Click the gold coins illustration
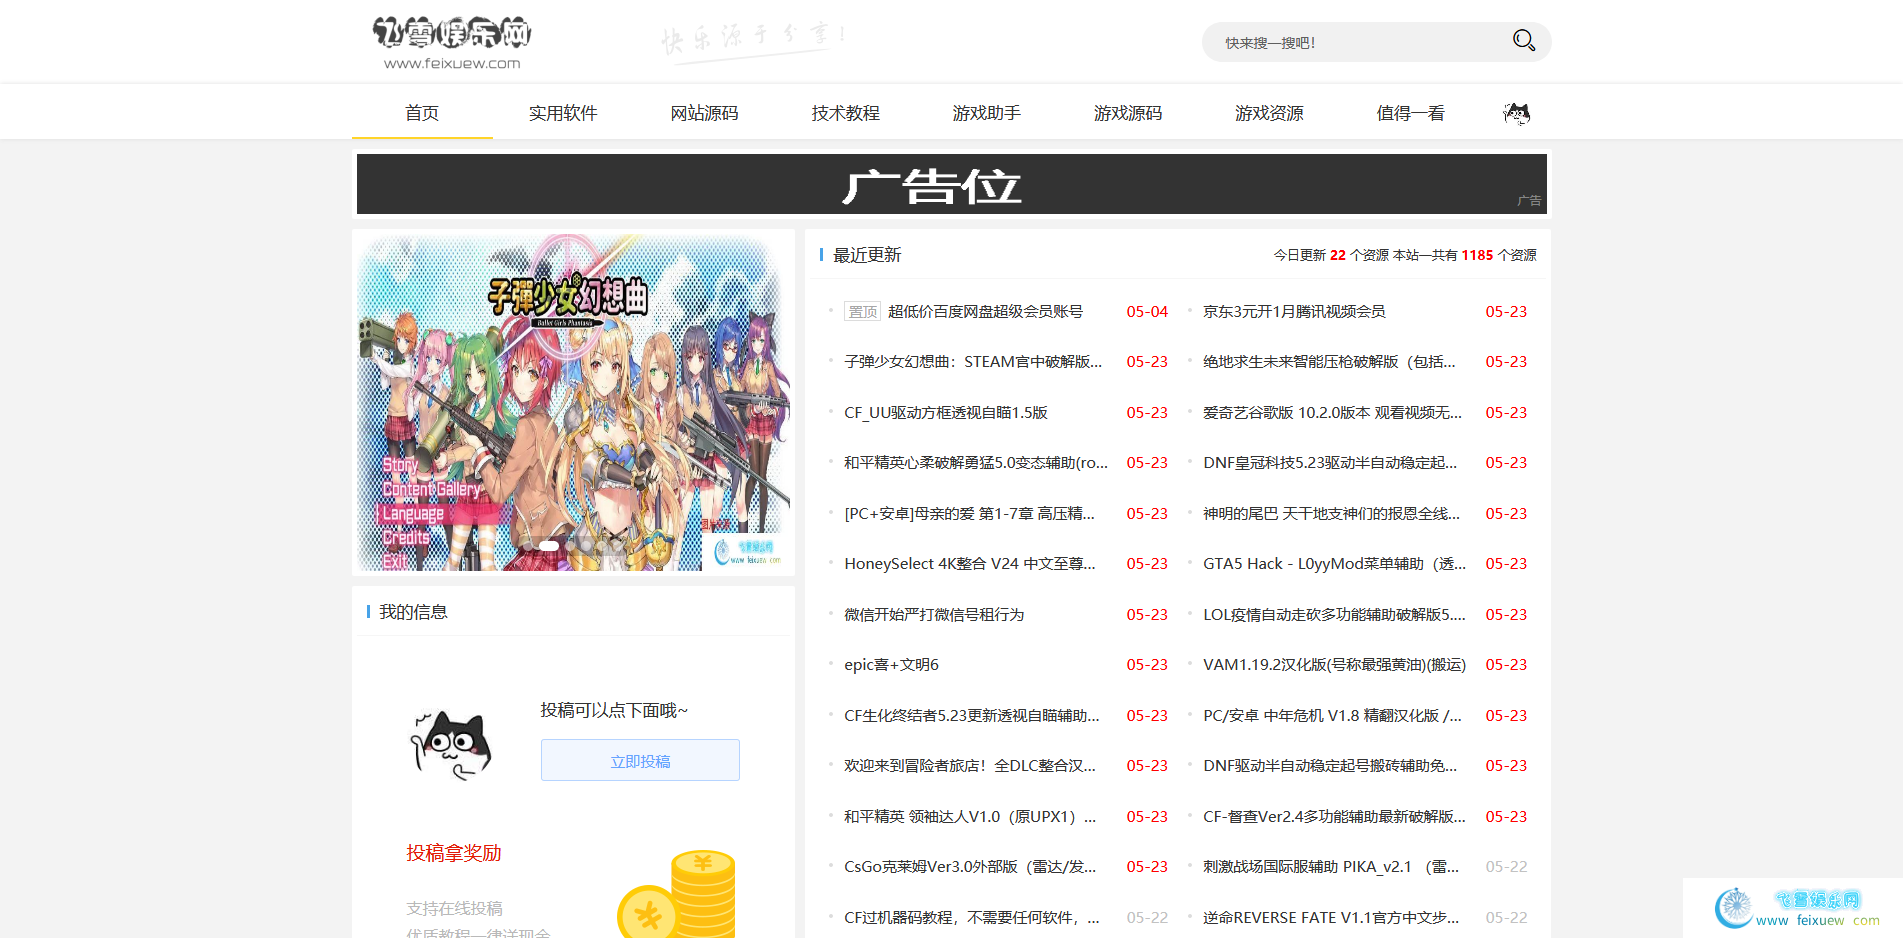Viewport: 1903px width, 938px height. [x=677, y=893]
